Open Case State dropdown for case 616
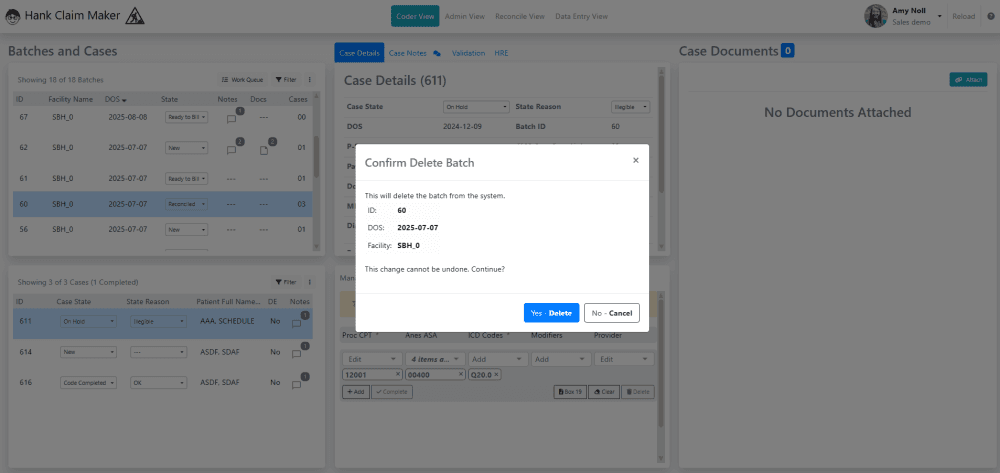 [89, 382]
